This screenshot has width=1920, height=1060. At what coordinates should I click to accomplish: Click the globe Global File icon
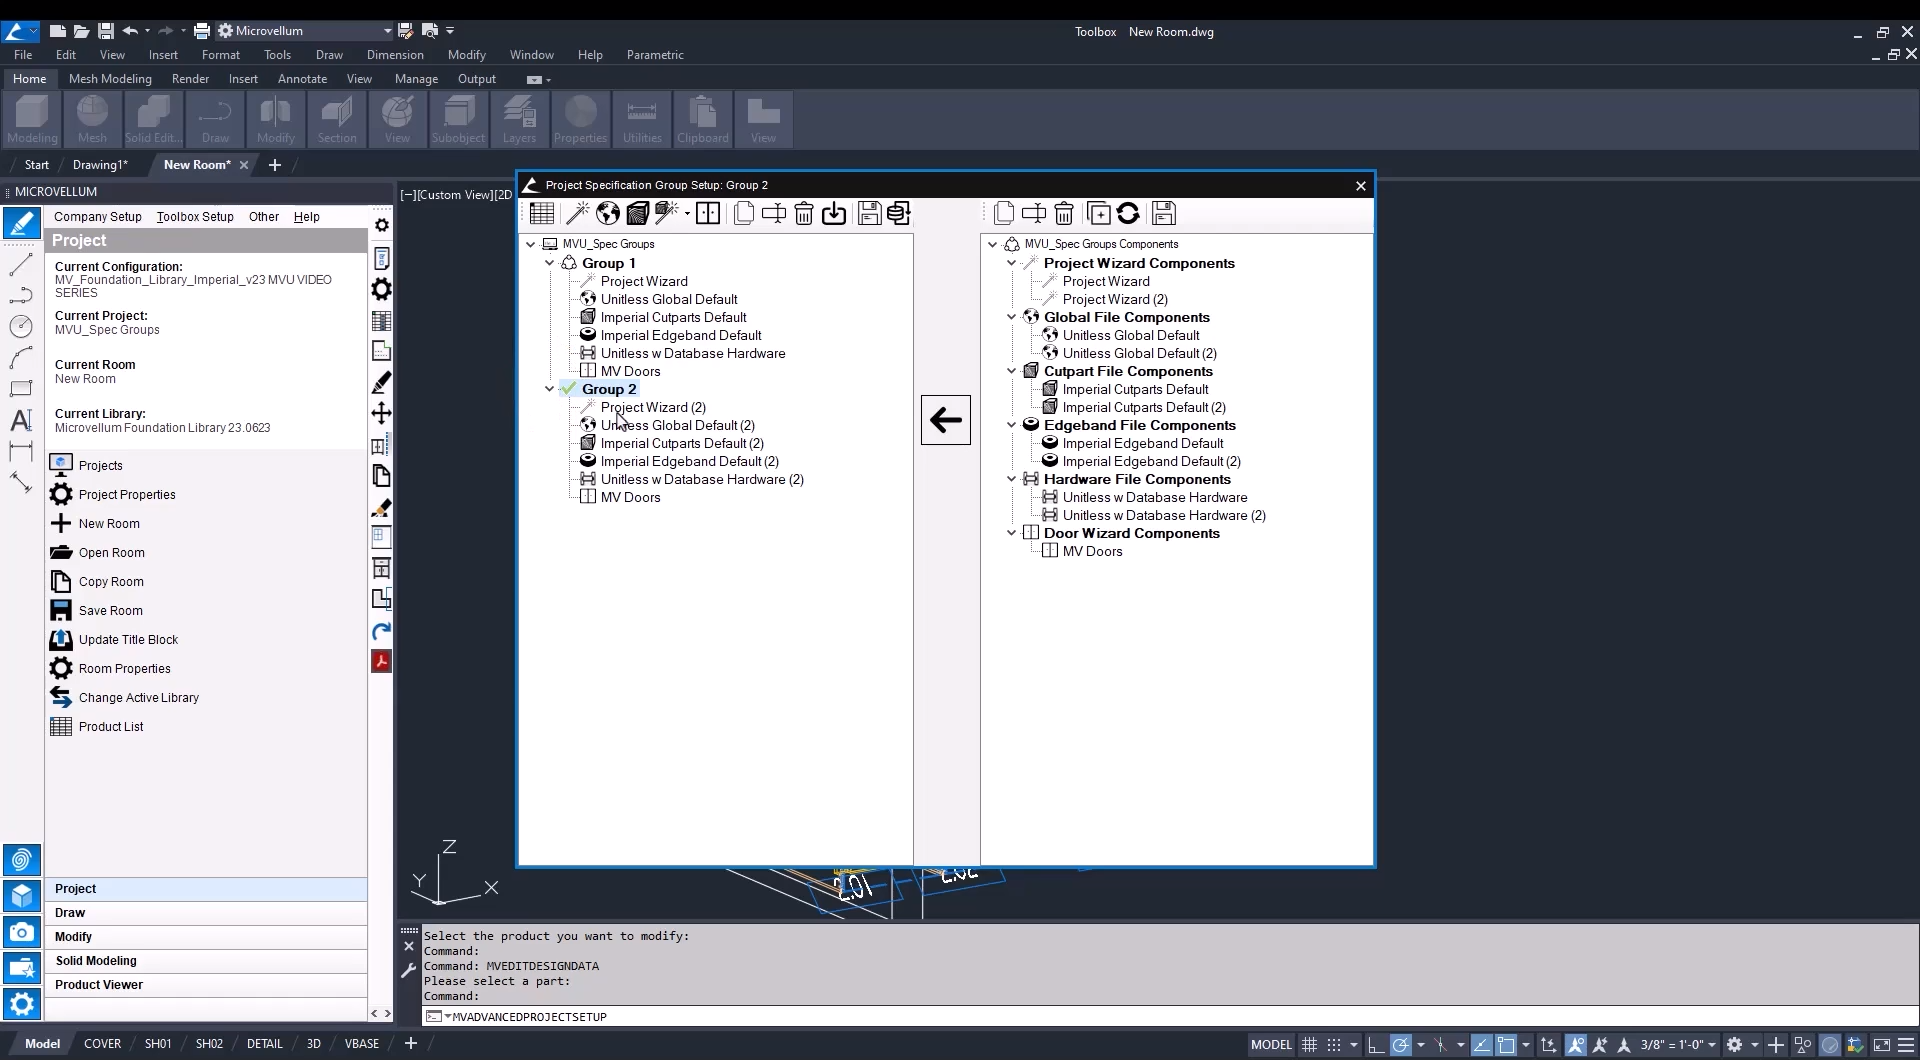click(608, 213)
